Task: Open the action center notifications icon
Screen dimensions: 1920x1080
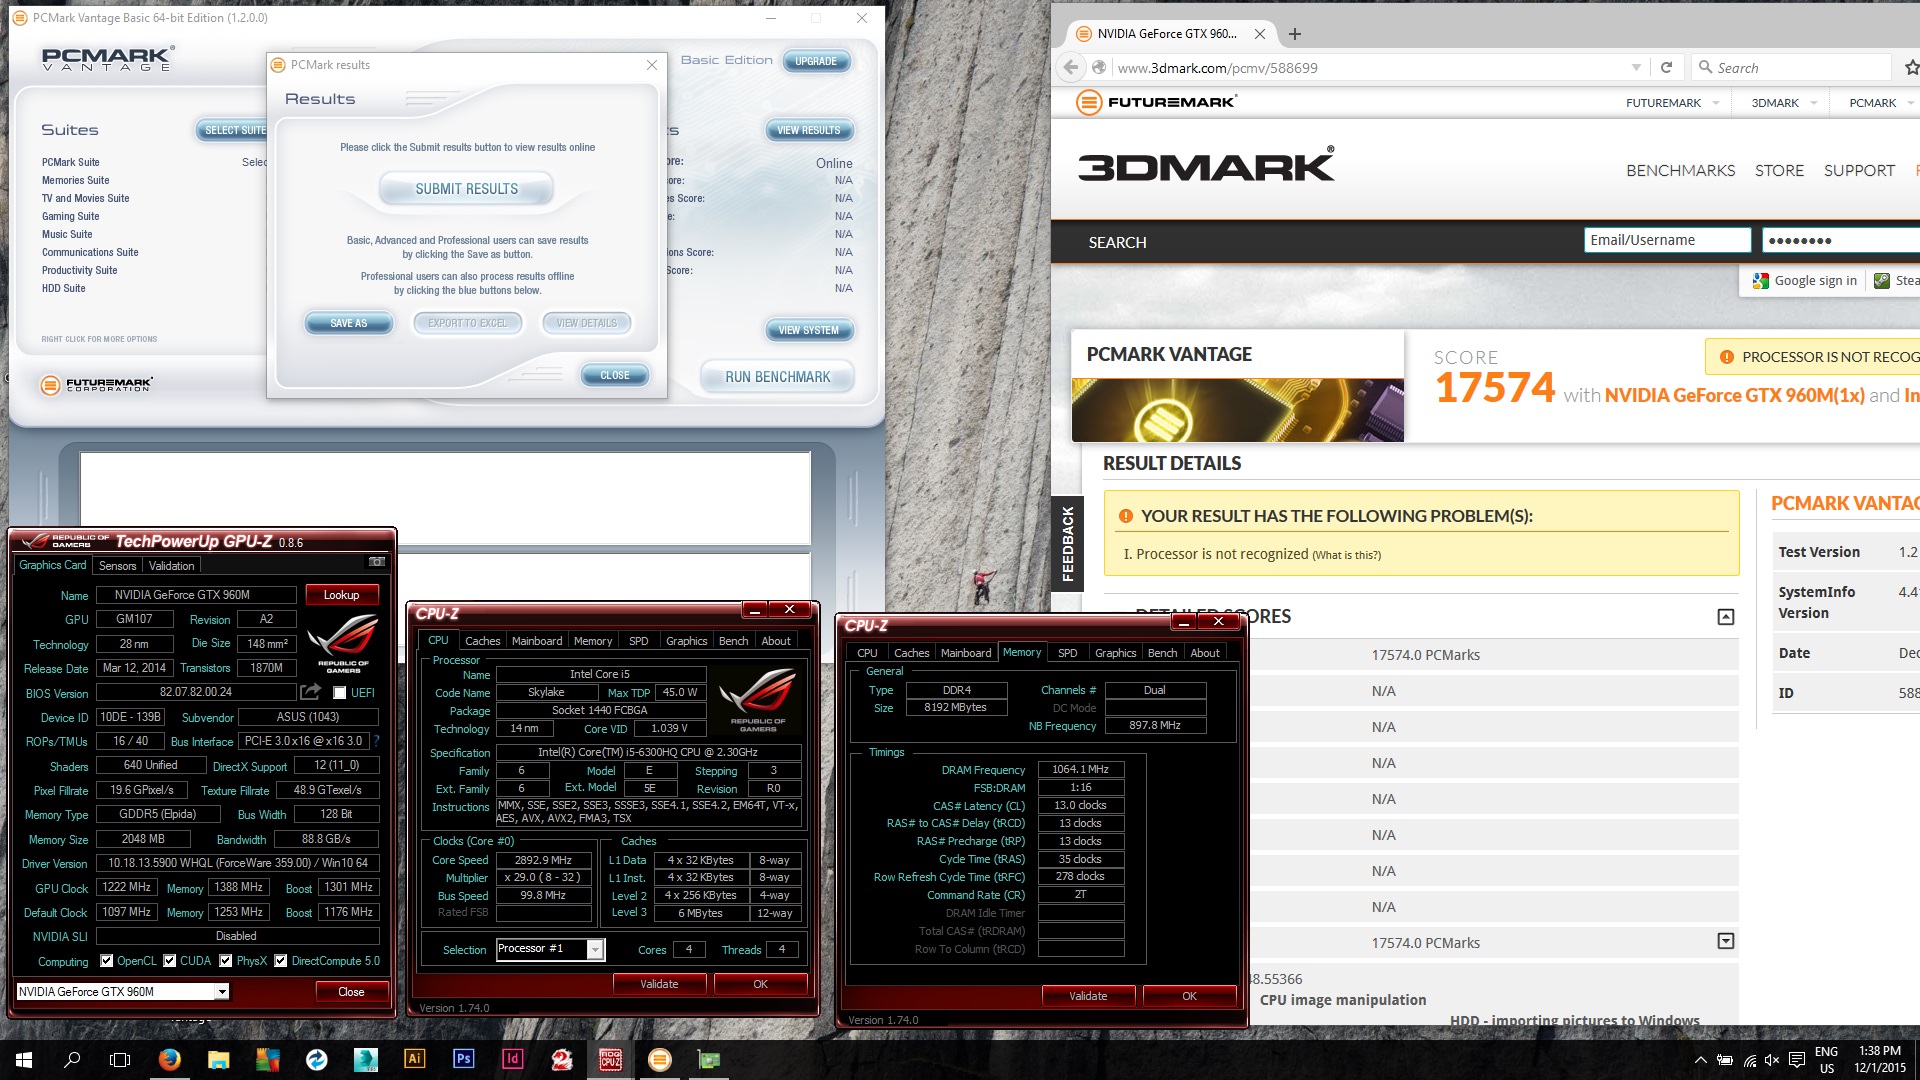Action: (1796, 1059)
